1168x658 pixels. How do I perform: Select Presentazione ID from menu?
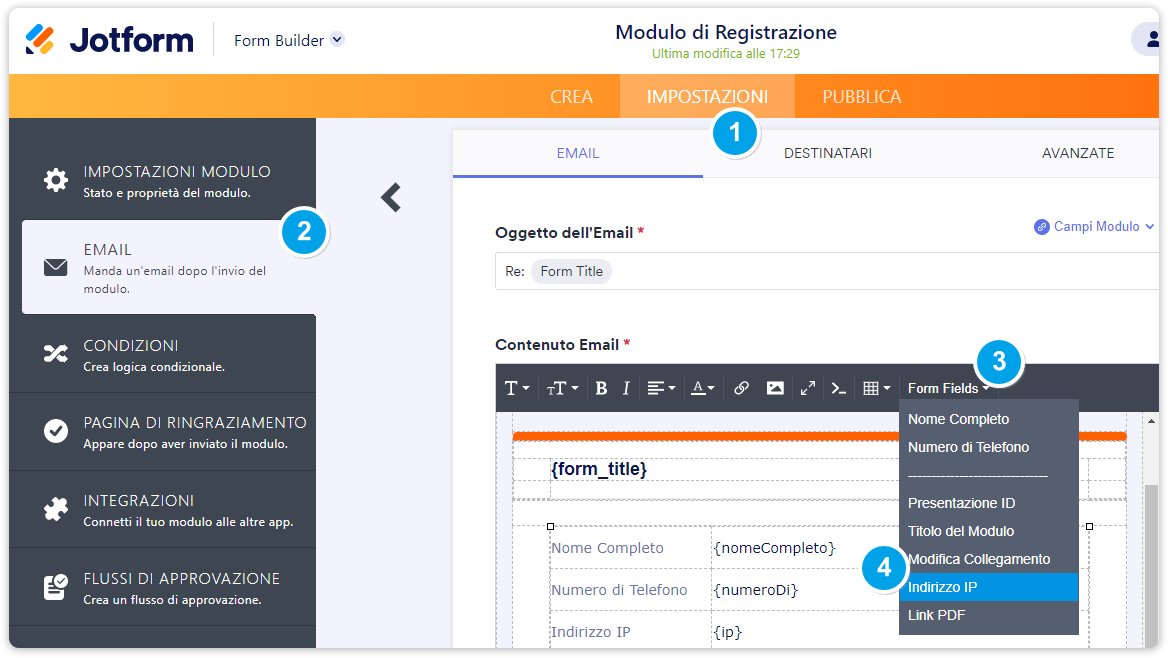[988, 503]
